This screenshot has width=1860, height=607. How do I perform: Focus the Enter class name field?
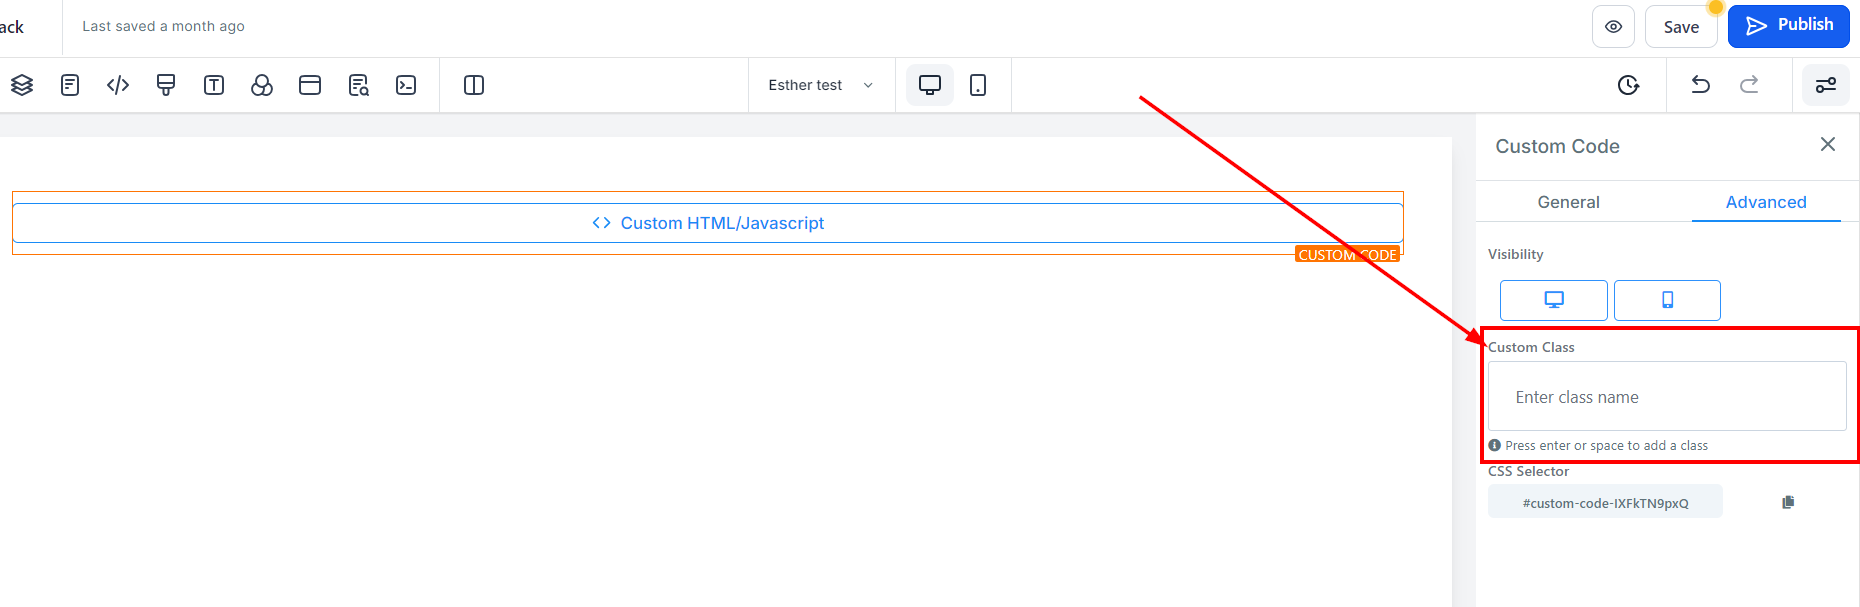click(x=1667, y=397)
